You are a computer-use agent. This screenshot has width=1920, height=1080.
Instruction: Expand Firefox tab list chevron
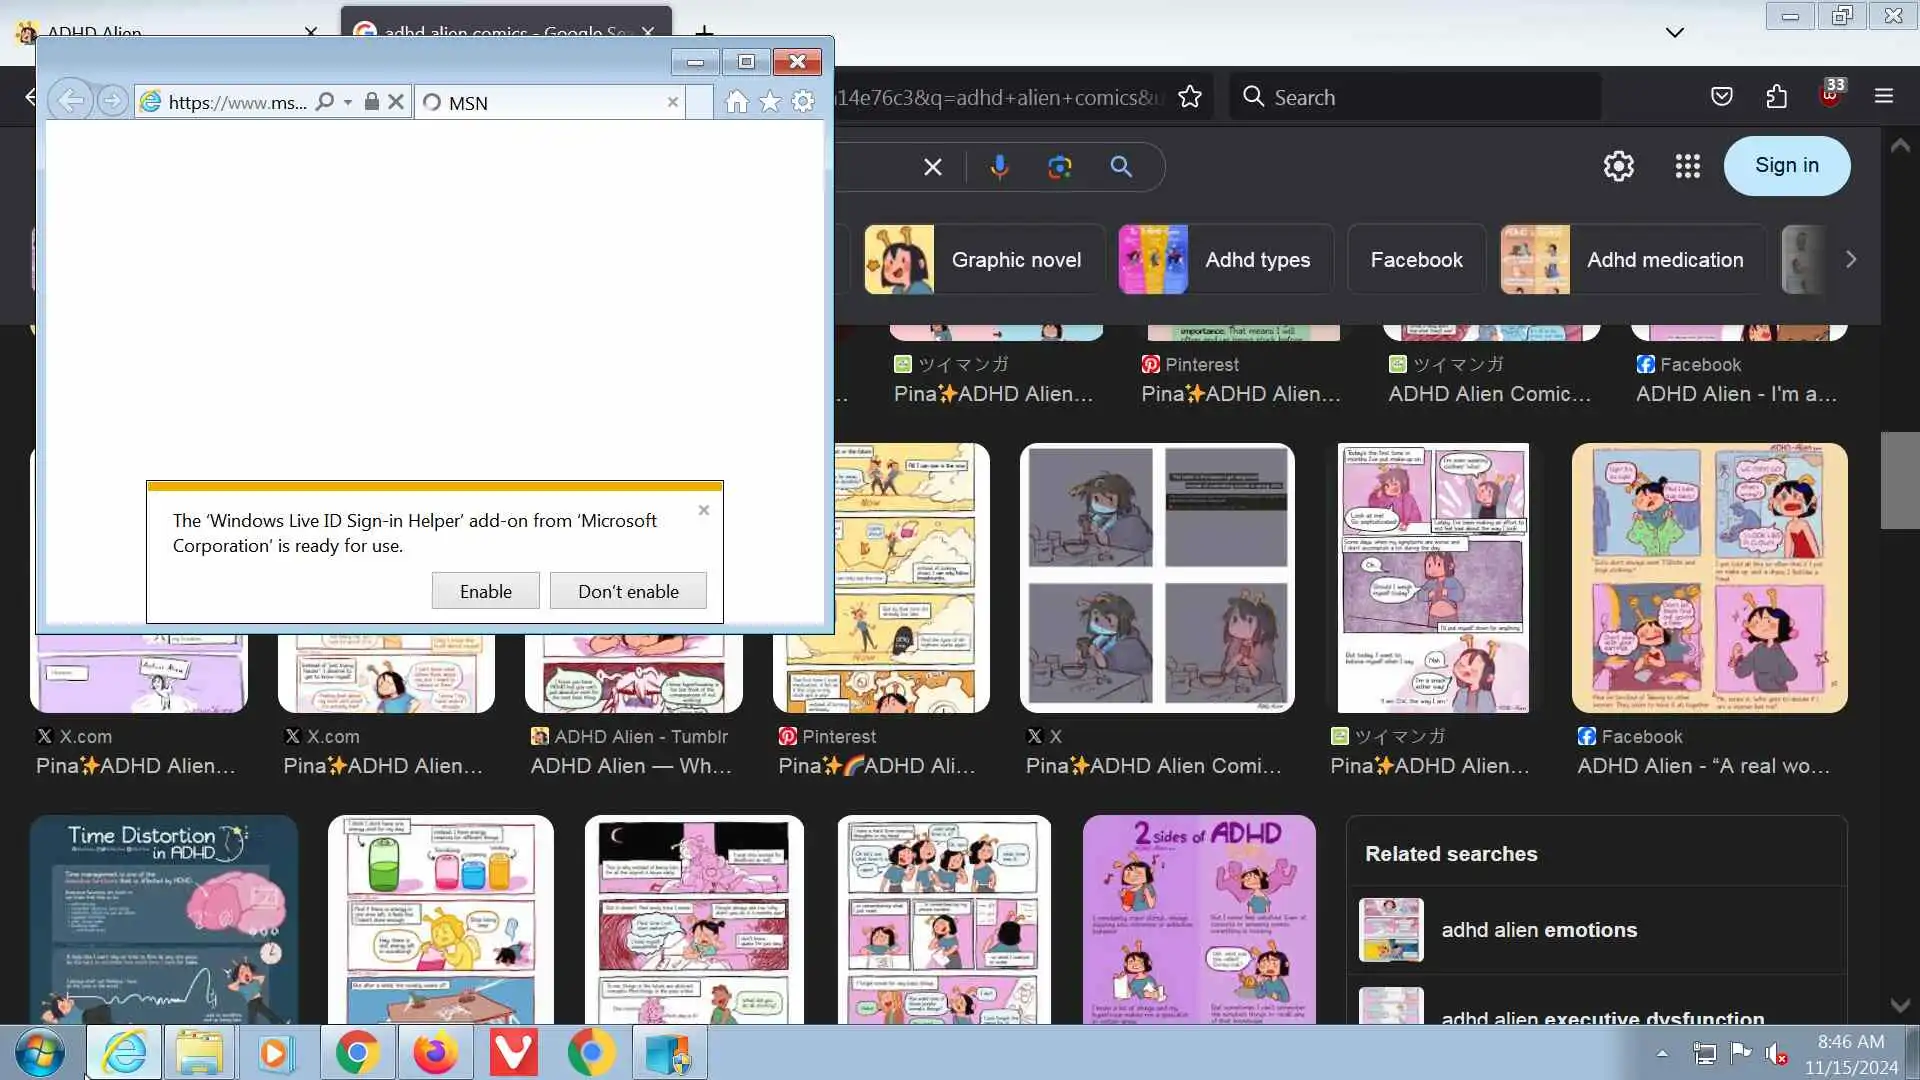(1675, 32)
